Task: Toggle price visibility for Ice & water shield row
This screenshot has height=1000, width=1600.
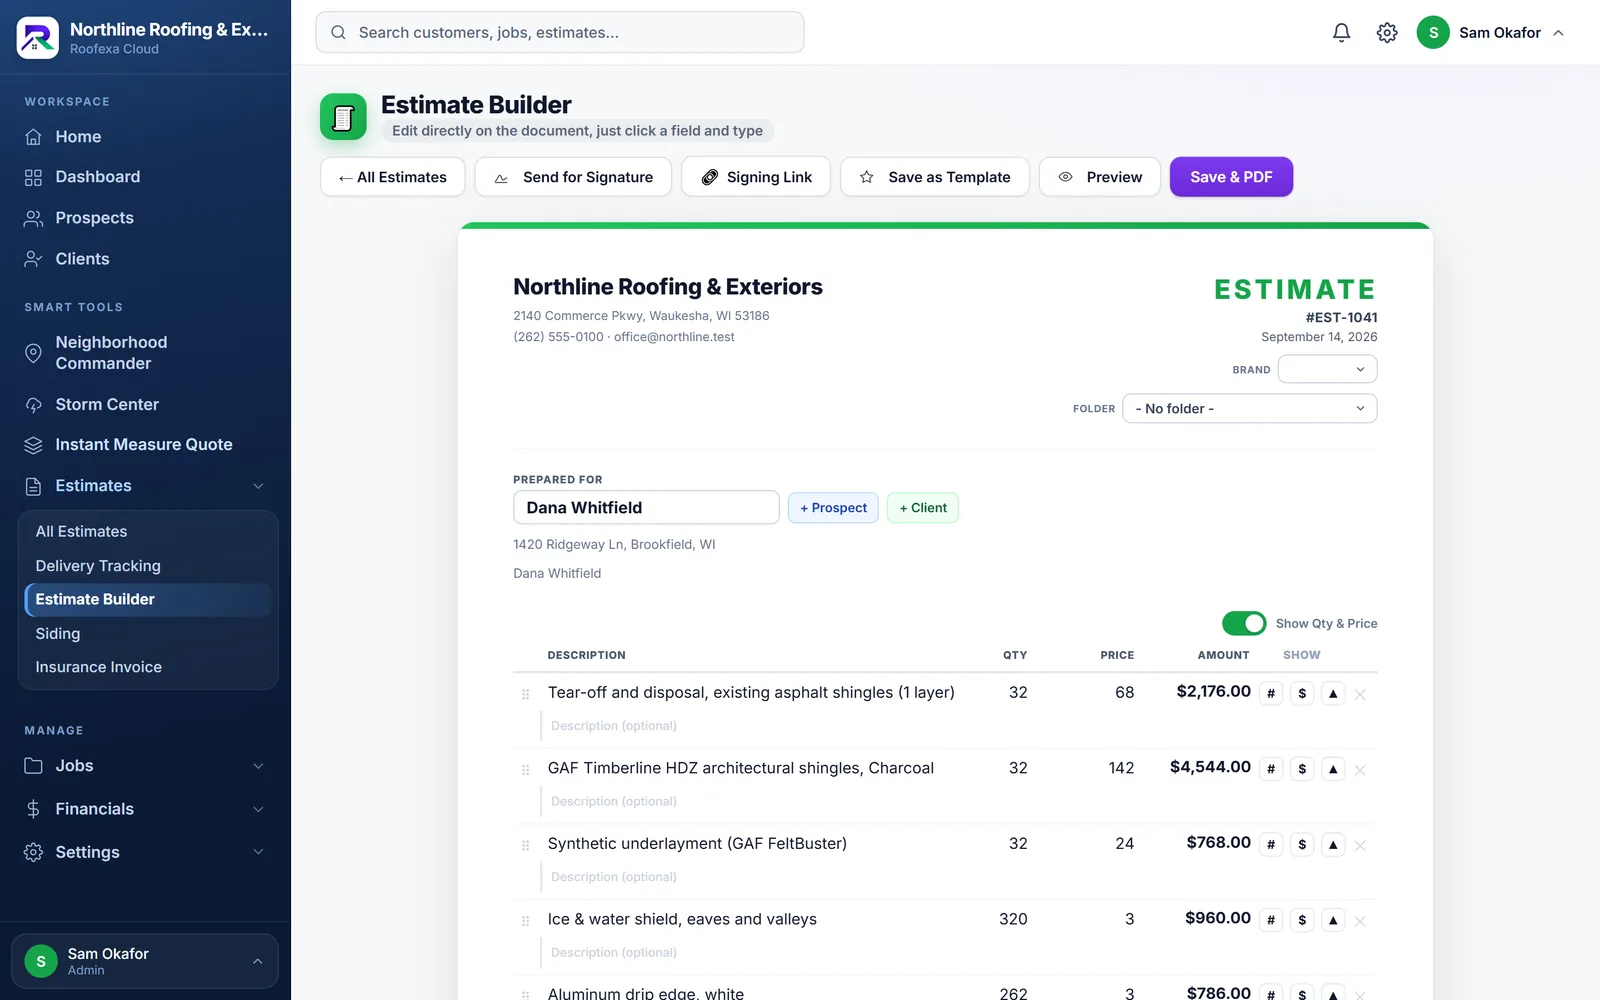Action: pos(1301,920)
